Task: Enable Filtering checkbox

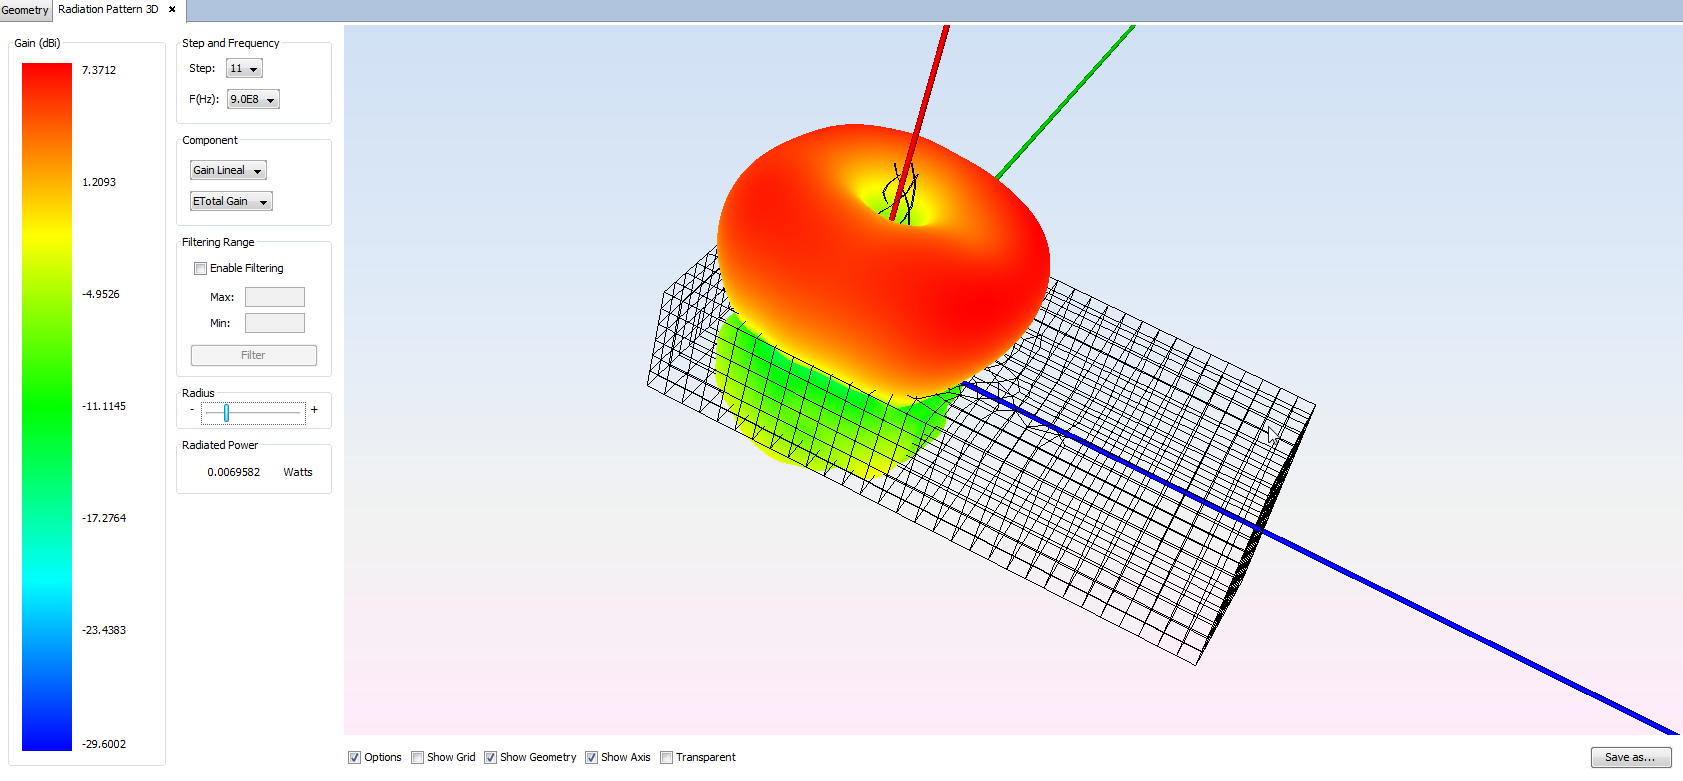Action: (201, 269)
